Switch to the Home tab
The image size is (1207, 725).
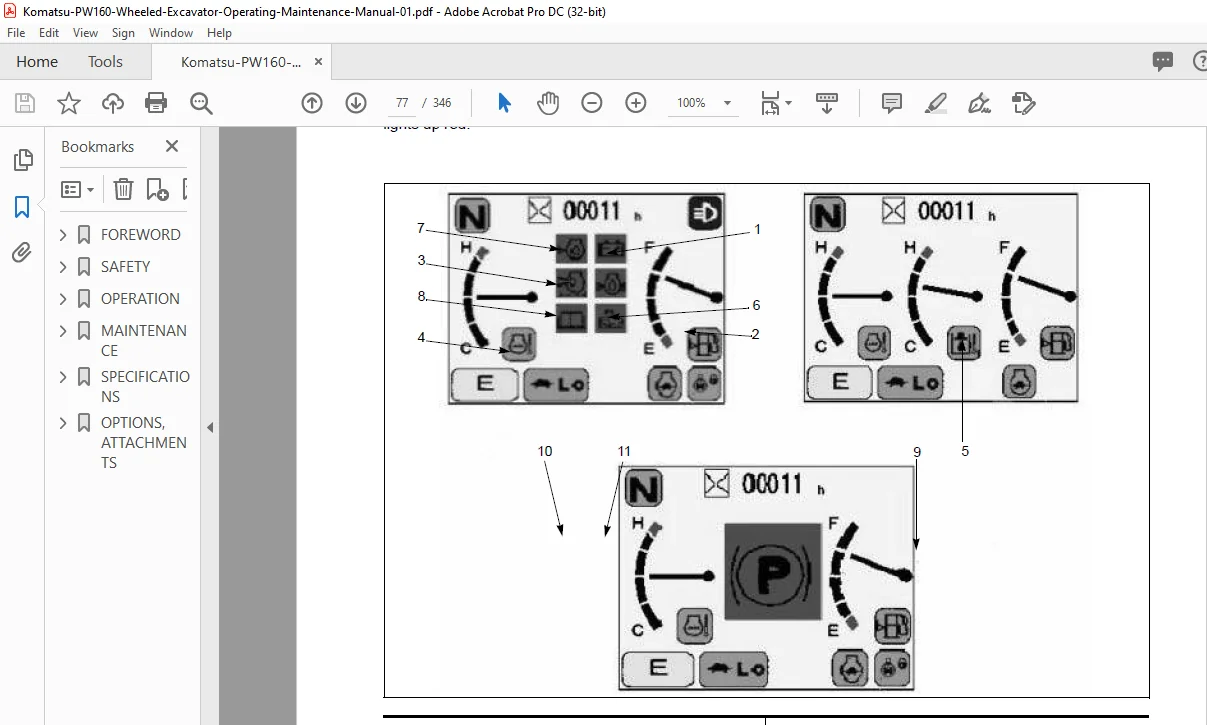(37, 62)
